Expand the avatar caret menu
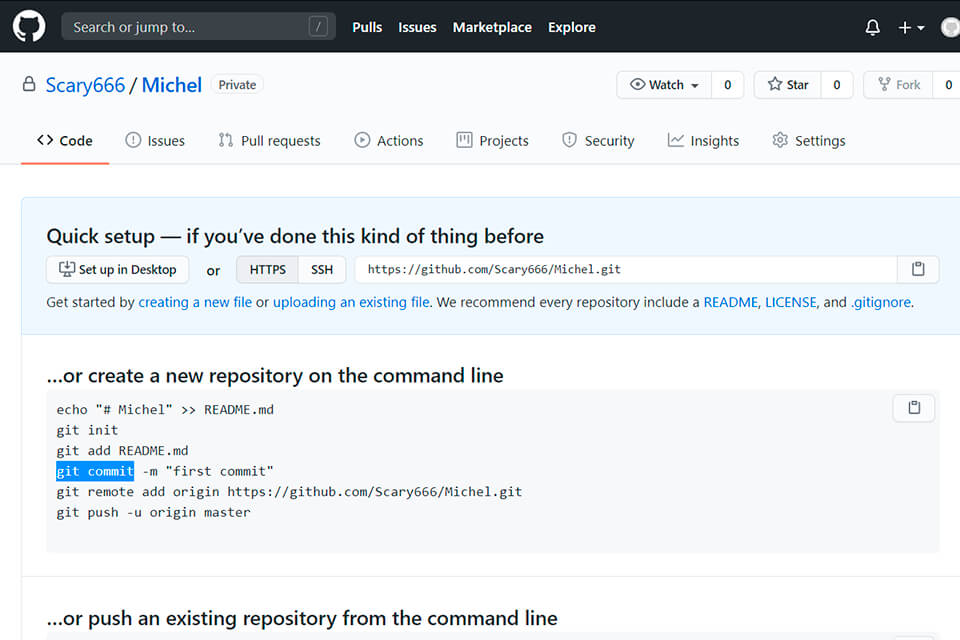Screen dimensions: 960x640 point(921,27)
